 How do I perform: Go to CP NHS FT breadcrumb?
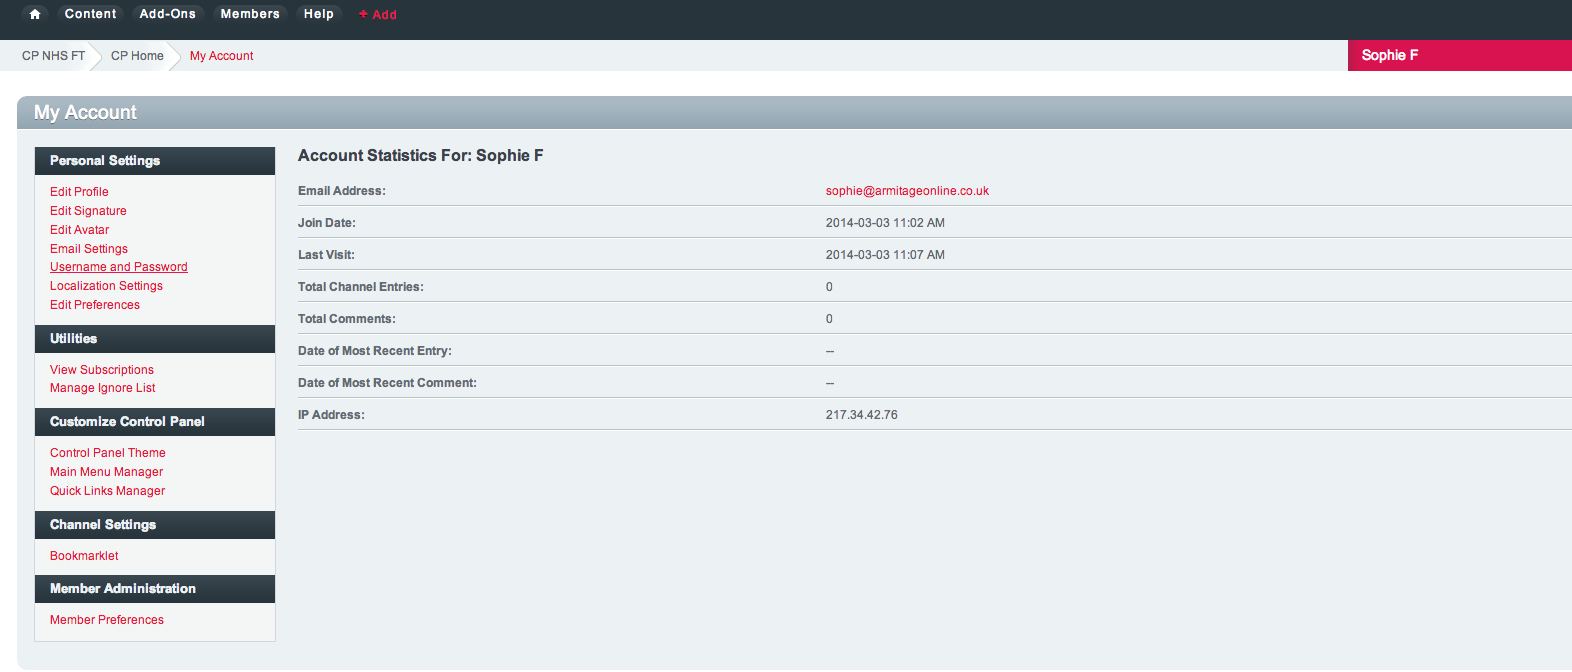pos(54,56)
